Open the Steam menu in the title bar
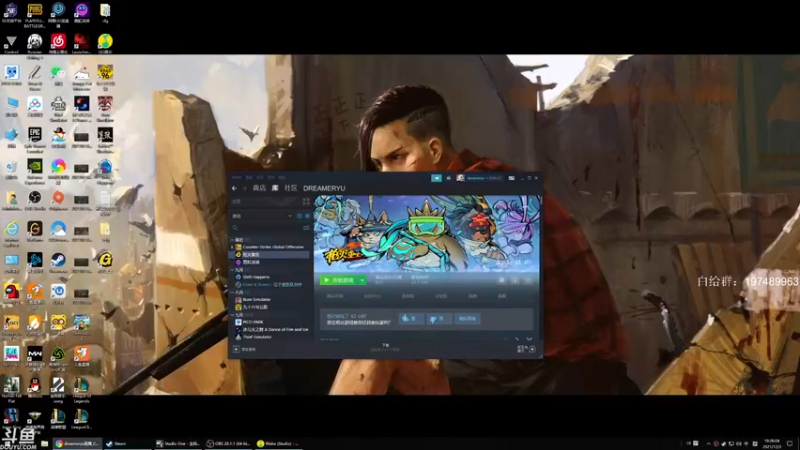 237,178
